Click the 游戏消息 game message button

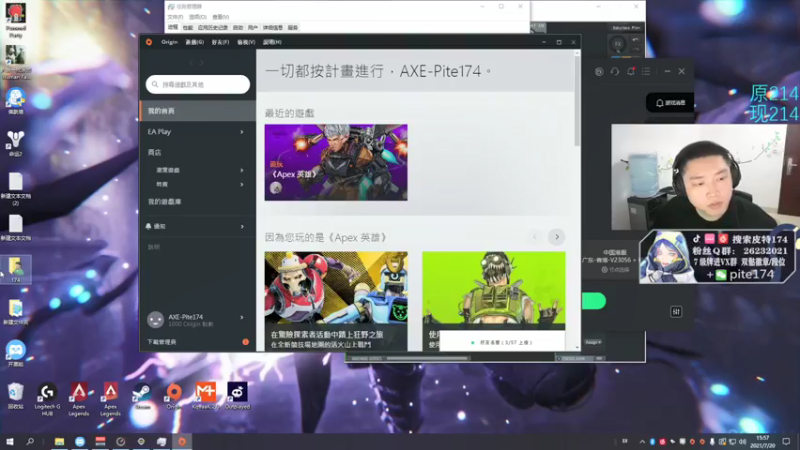click(670, 103)
